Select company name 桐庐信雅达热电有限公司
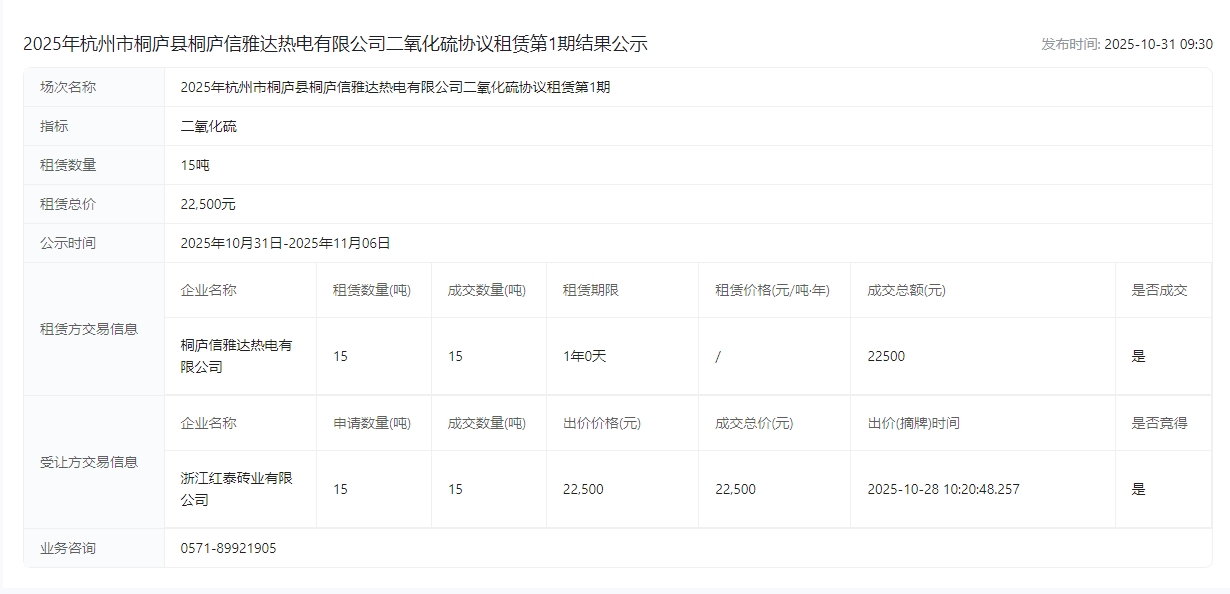 point(237,356)
